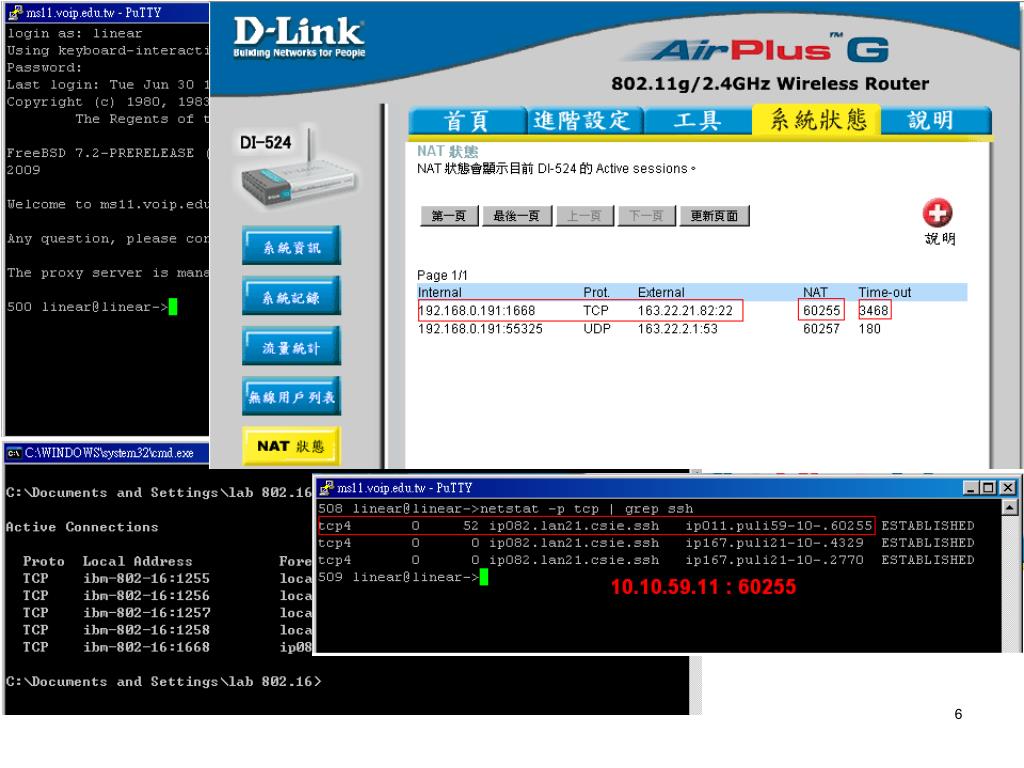The width and height of the screenshot is (1024, 768).
Task: Click ibm-802-16:1668 row in cmd window
Action: coord(160,647)
